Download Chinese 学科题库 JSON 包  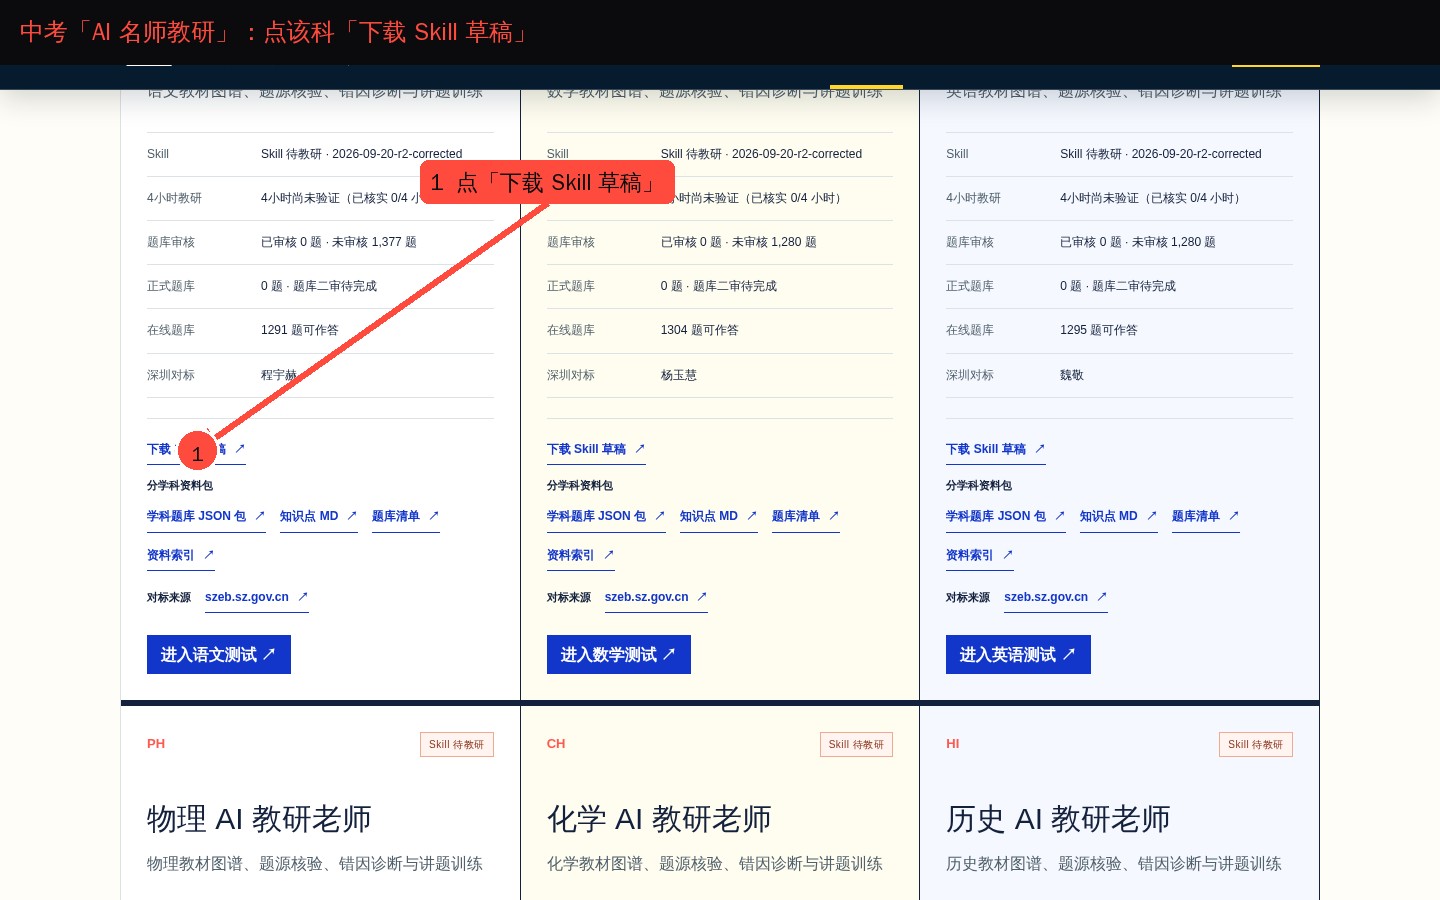(x=206, y=517)
